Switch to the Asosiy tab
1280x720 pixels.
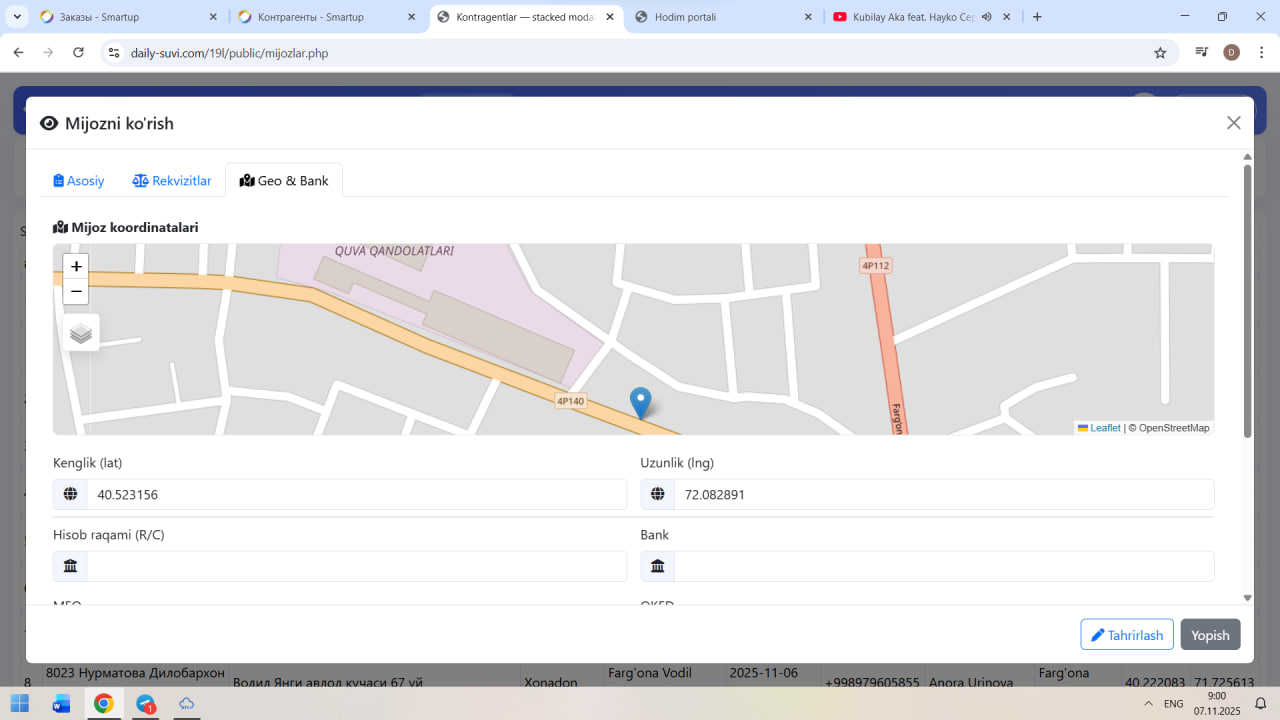(78, 181)
